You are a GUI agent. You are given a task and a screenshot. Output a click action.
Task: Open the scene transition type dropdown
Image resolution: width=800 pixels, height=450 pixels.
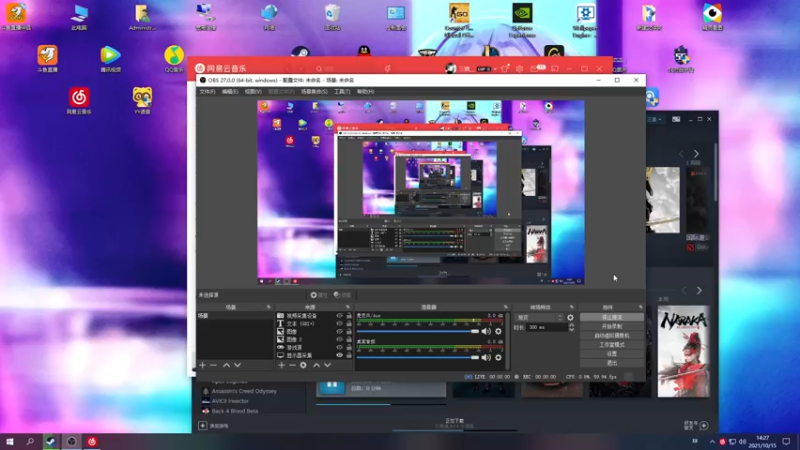(x=539, y=317)
